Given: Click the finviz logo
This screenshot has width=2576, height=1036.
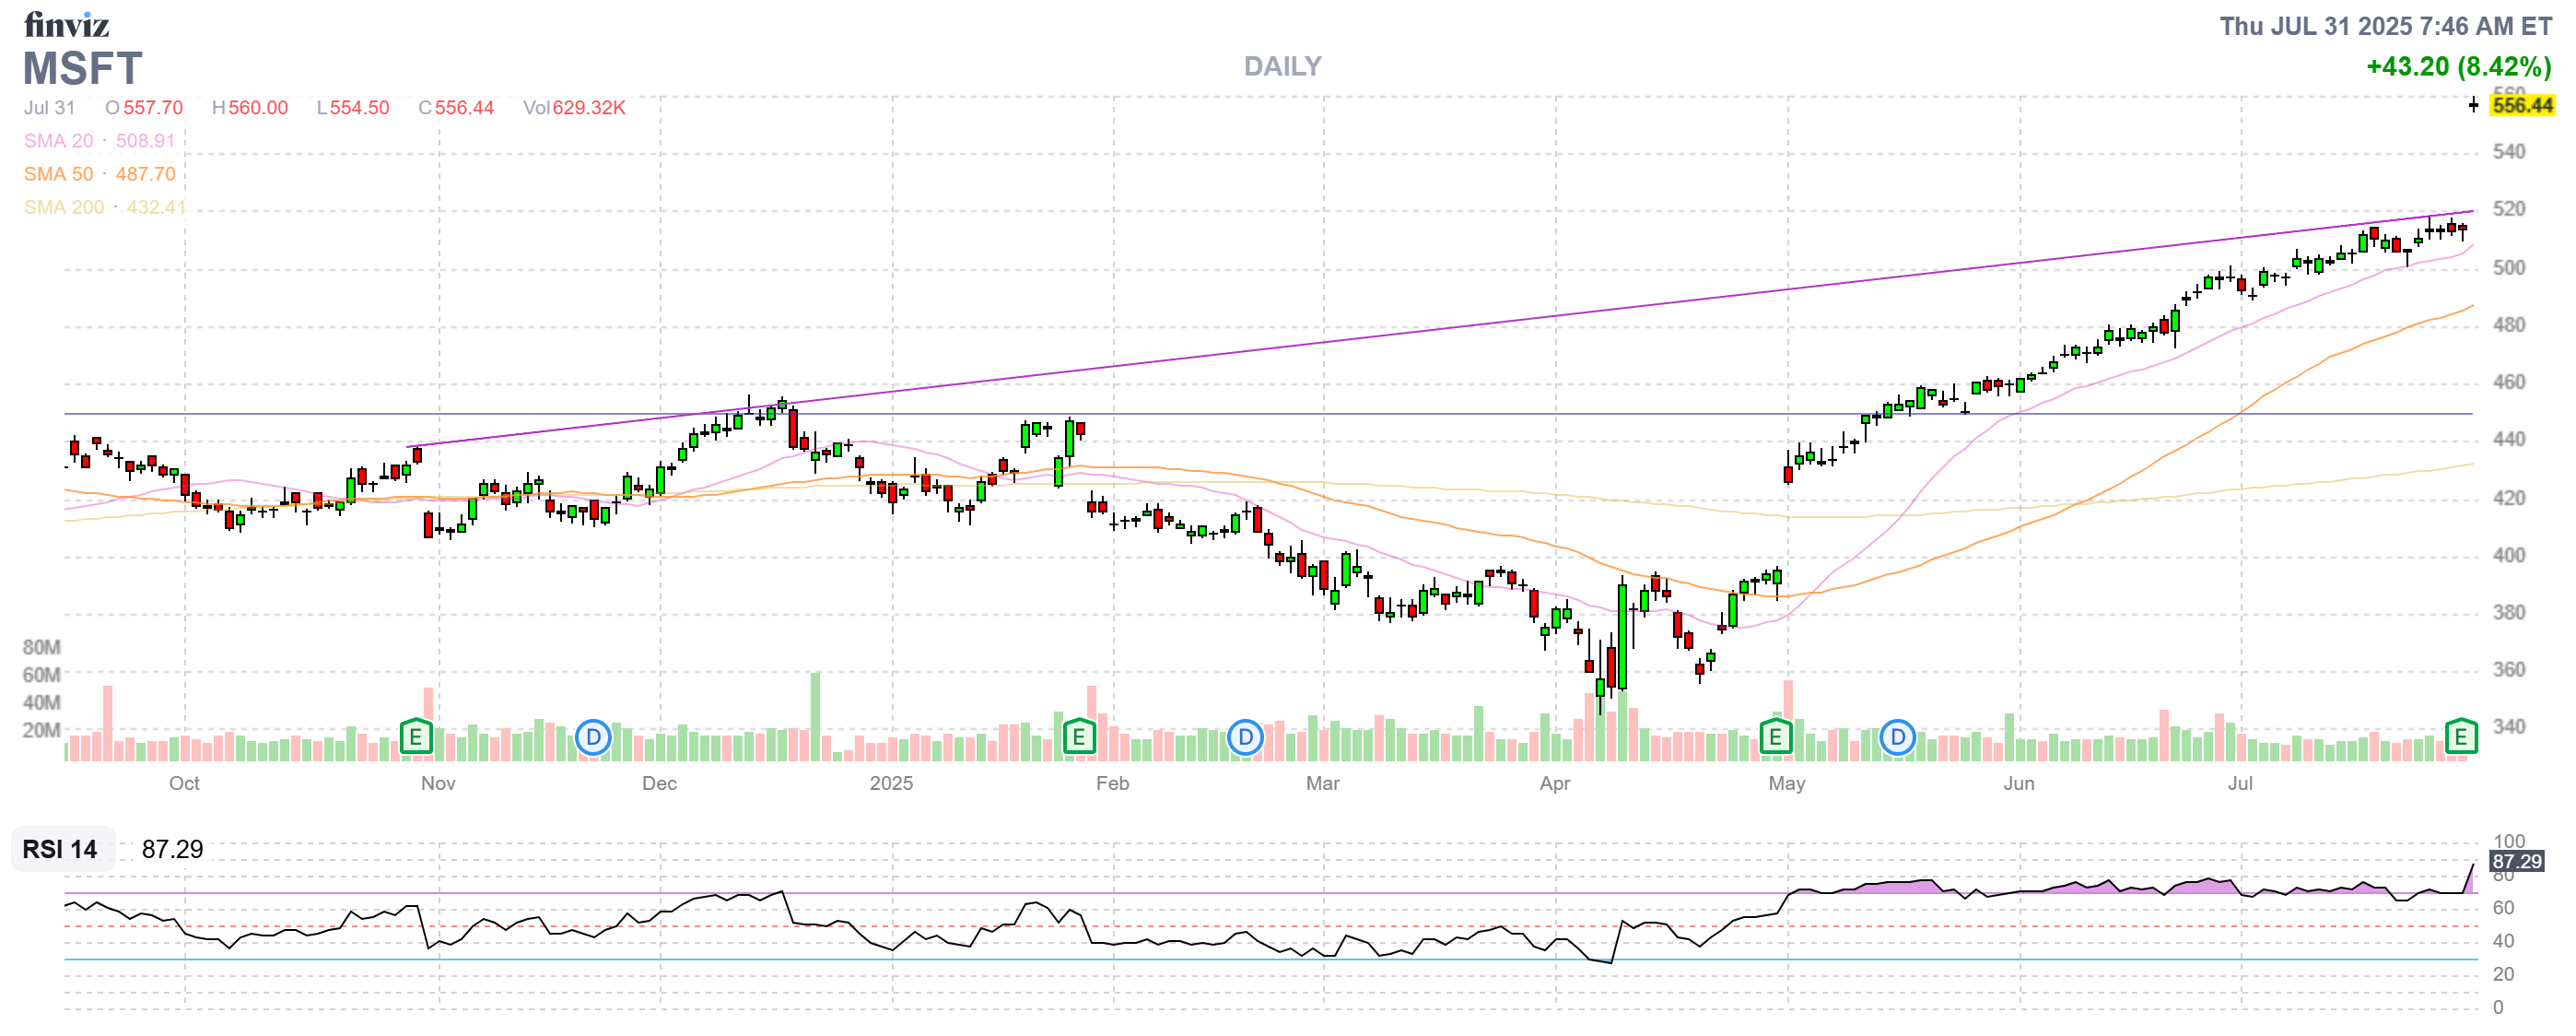Looking at the screenshot, I should 66,24.
